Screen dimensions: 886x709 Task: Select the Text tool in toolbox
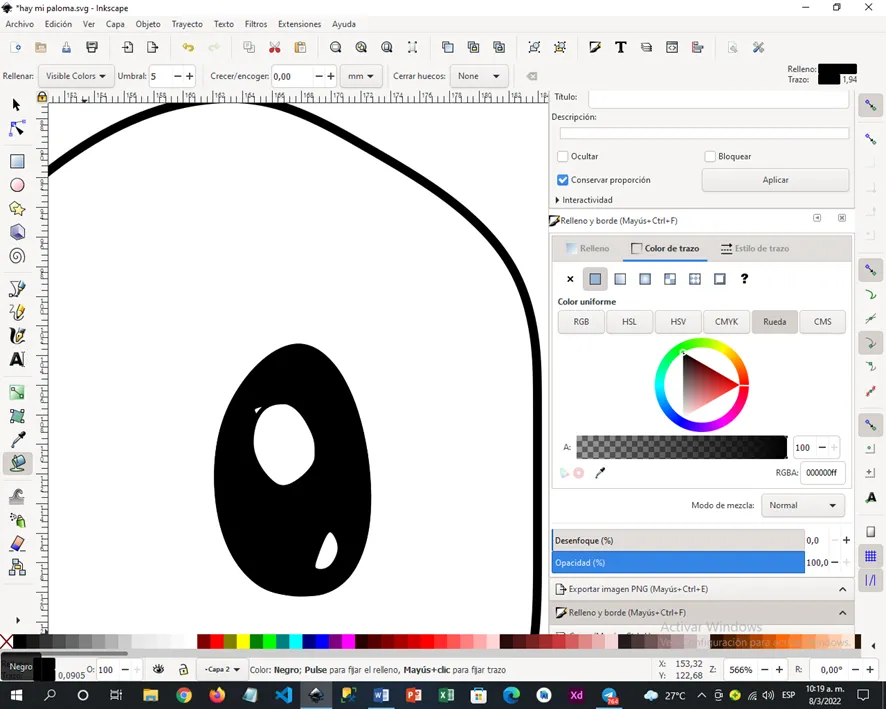(x=17, y=359)
